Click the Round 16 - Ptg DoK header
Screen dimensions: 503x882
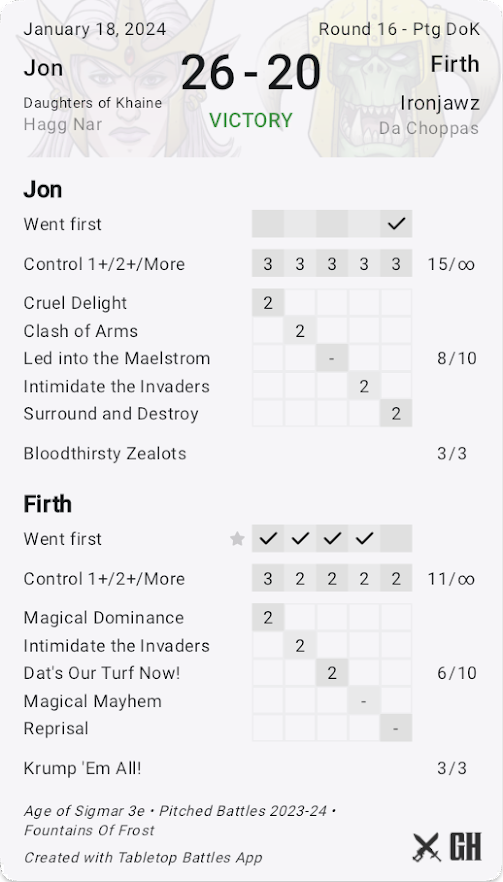coord(399,29)
